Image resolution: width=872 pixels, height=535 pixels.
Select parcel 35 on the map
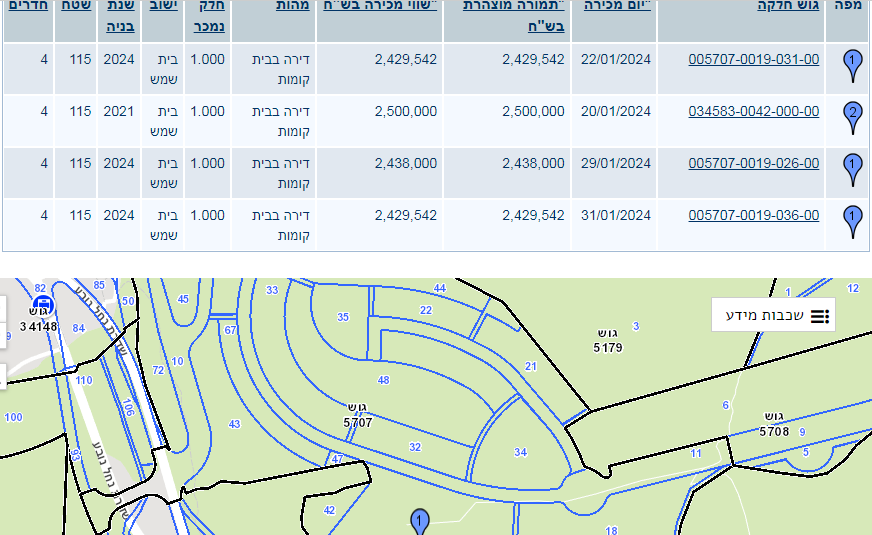pyautogui.click(x=343, y=317)
